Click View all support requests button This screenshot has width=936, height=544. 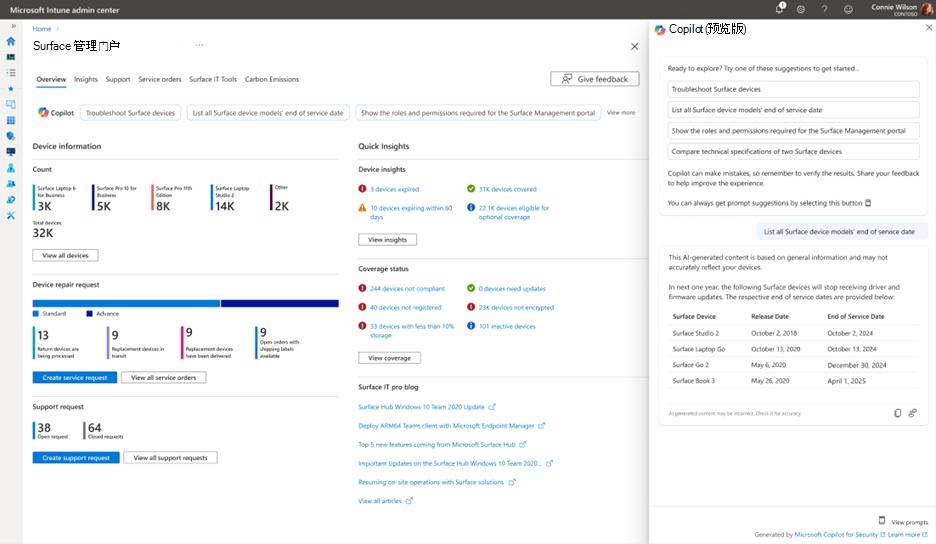click(170, 457)
